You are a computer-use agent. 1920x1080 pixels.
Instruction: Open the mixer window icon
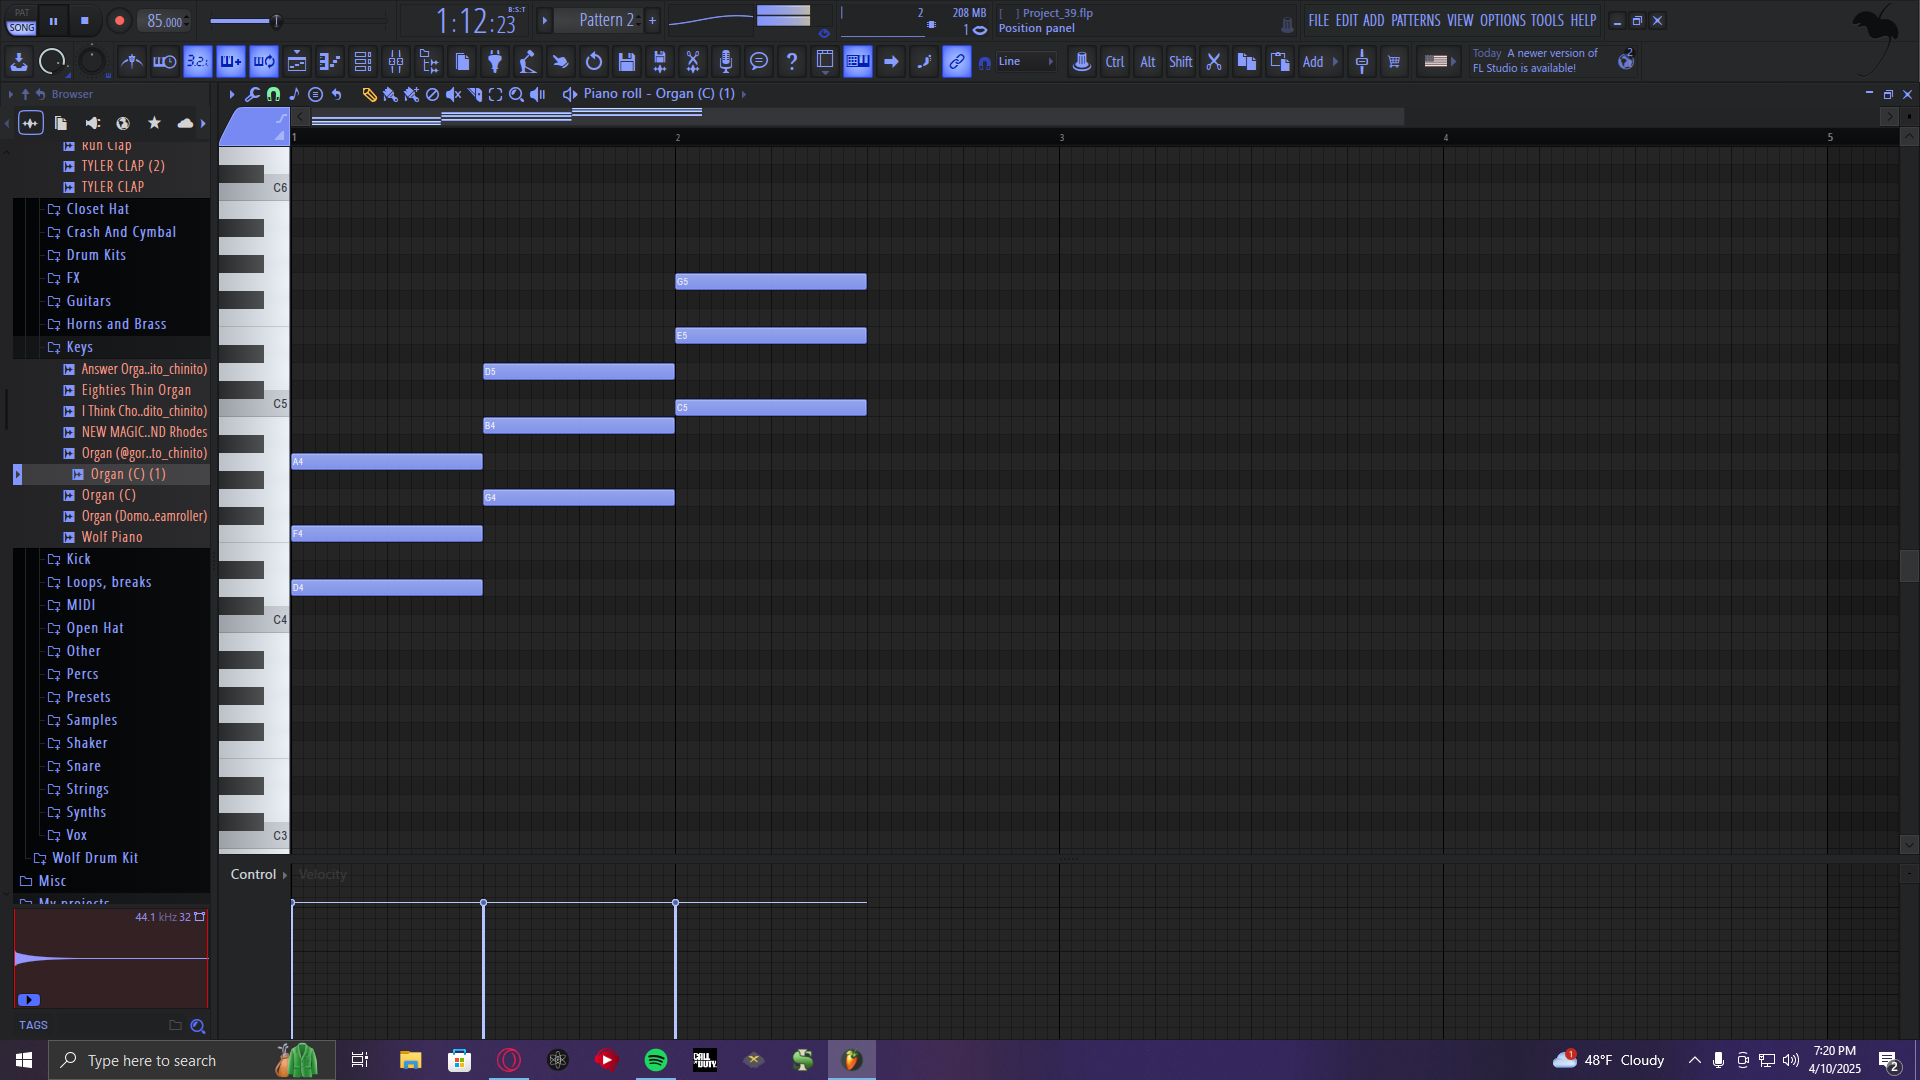pyautogui.click(x=396, y=62)
